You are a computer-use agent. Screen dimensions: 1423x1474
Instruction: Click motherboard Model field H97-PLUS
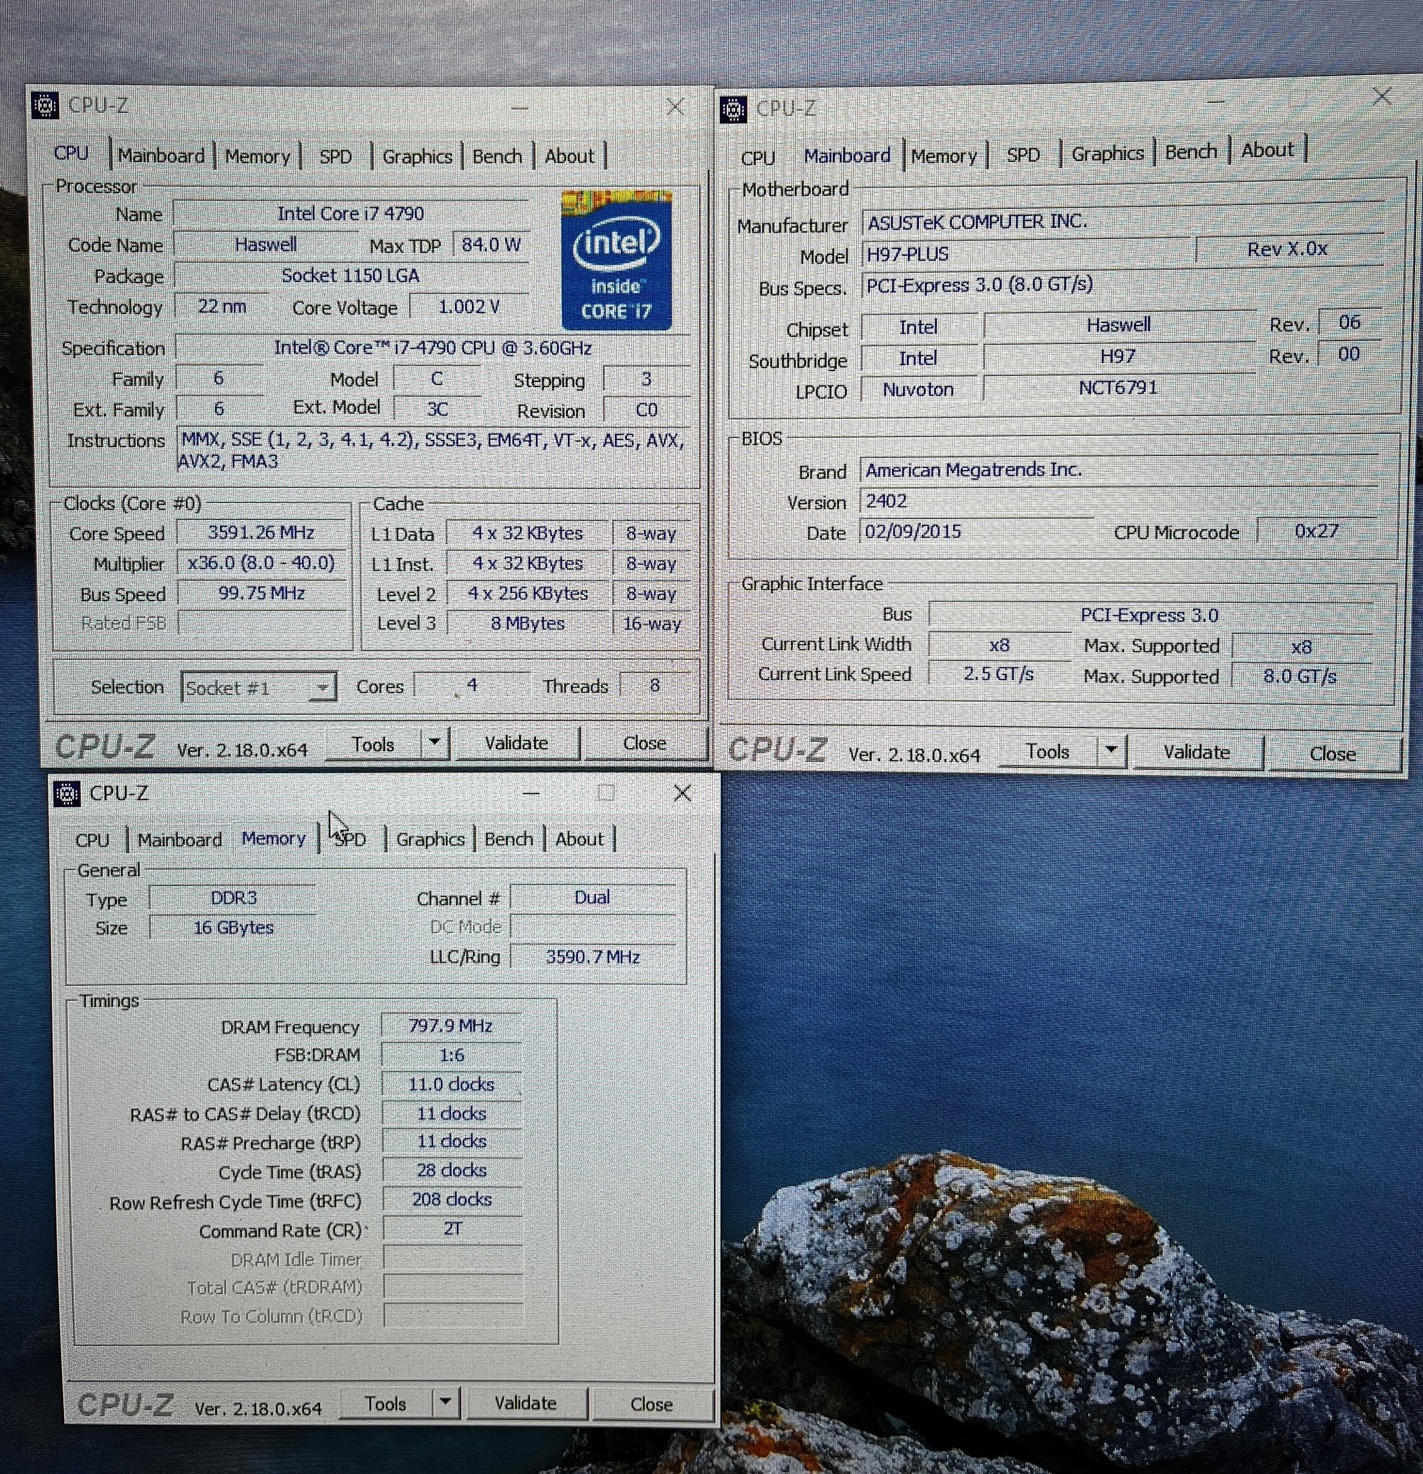[x=1027, y=254]
